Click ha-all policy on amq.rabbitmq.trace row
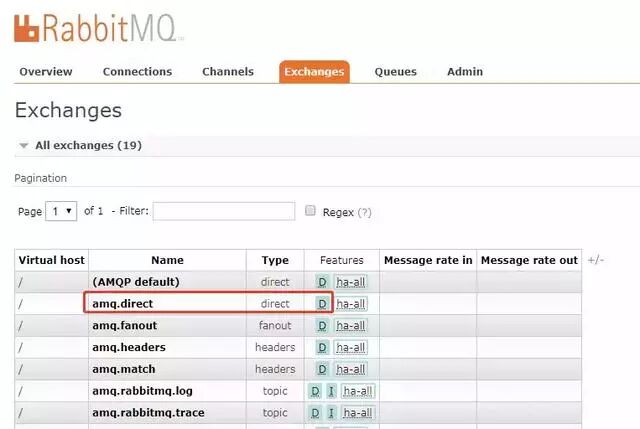 (x=358, y=413)
